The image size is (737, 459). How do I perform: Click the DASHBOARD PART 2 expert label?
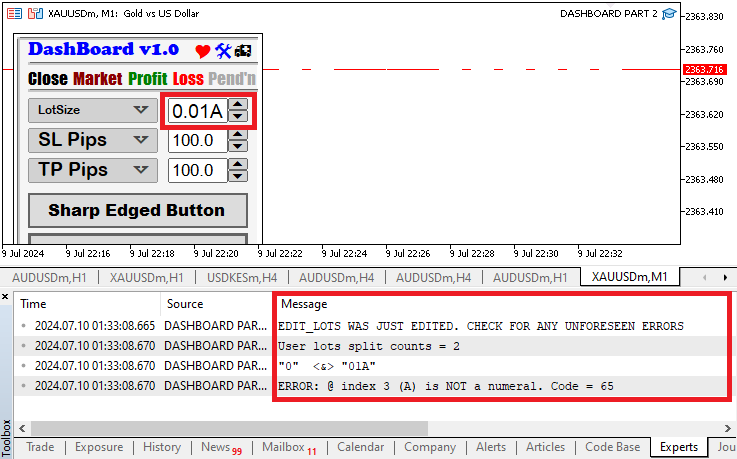point(609,14)
